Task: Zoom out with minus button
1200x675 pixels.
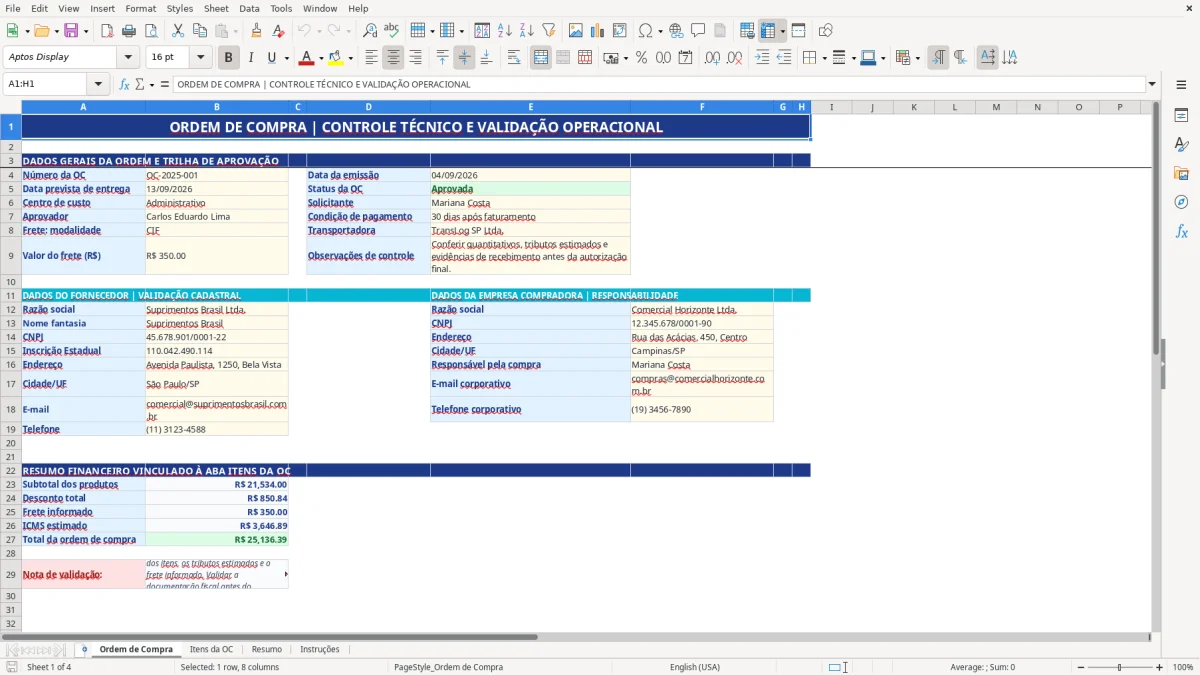Action: pos(1081,667)
